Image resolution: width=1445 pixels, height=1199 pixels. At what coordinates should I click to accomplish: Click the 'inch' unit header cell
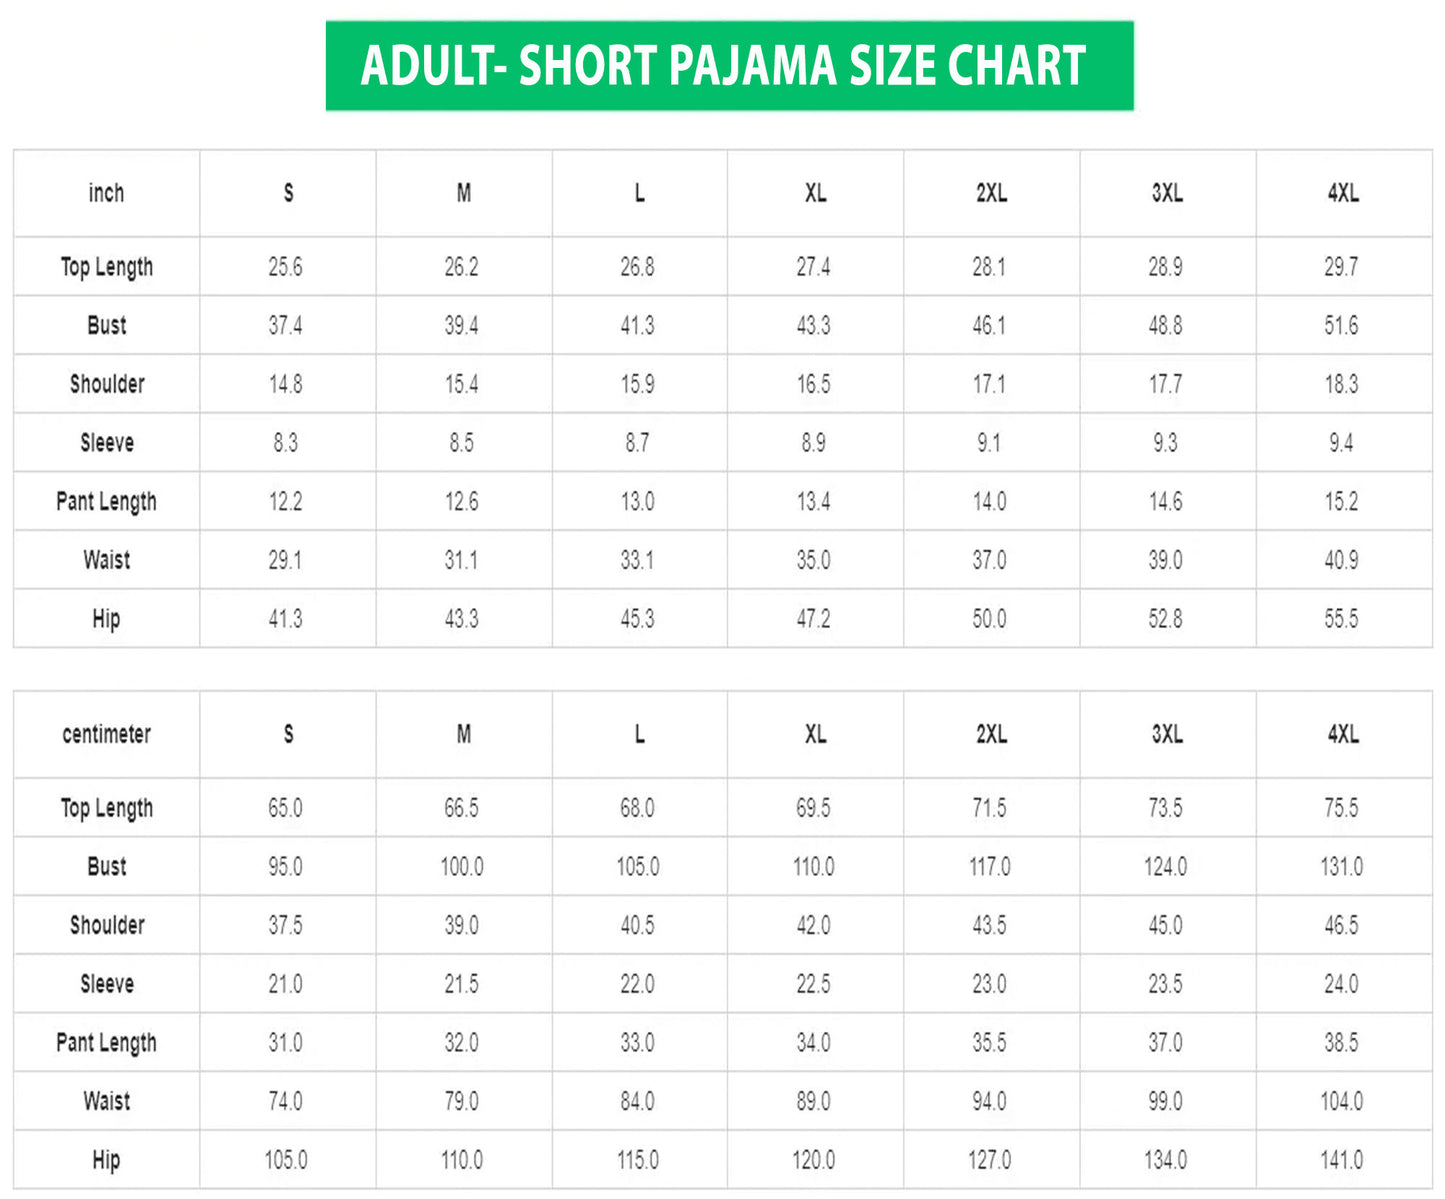pyautogui.click(x=106, y=193)
